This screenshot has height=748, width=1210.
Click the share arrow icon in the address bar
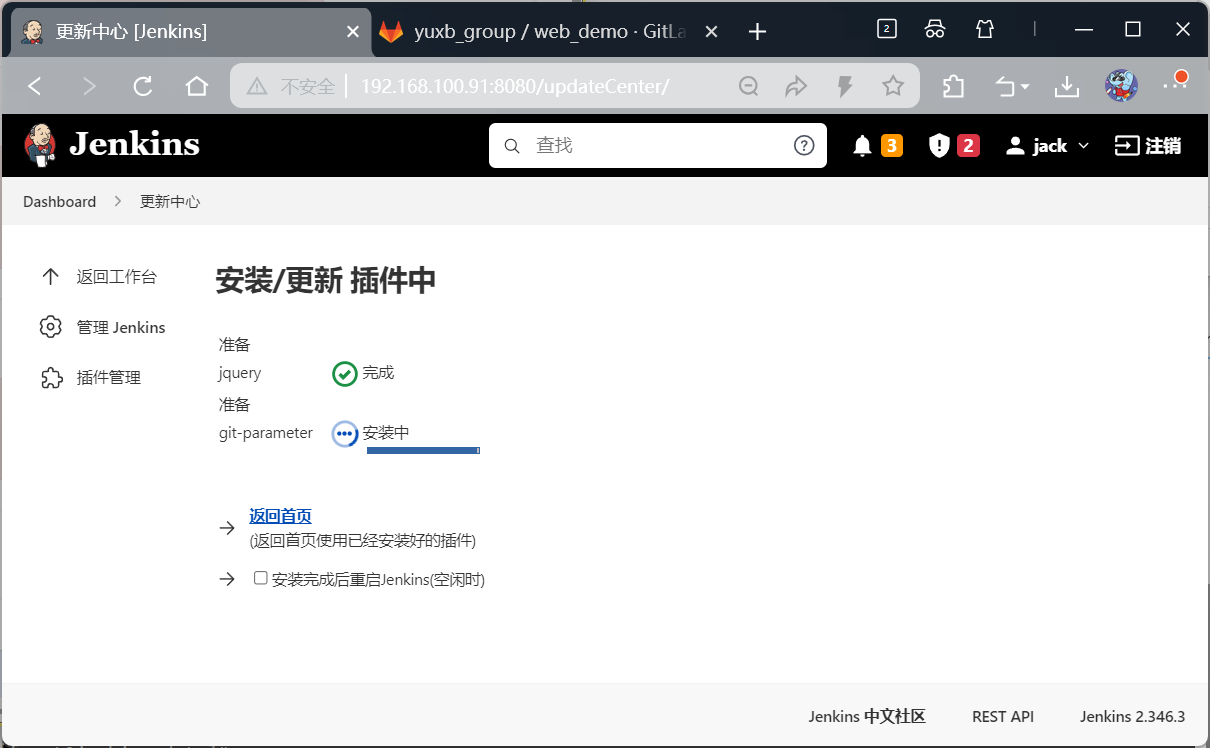pyautogui.click(x=796, y=87)
